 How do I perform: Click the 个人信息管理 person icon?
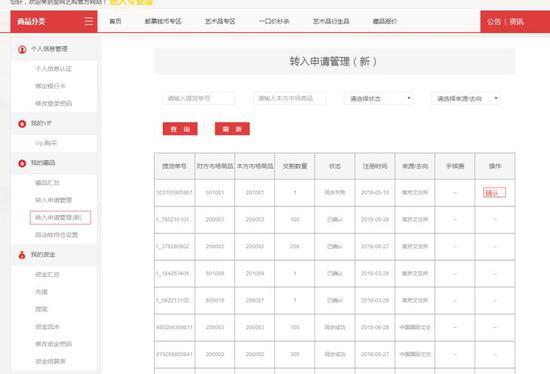tap(22, 49)
